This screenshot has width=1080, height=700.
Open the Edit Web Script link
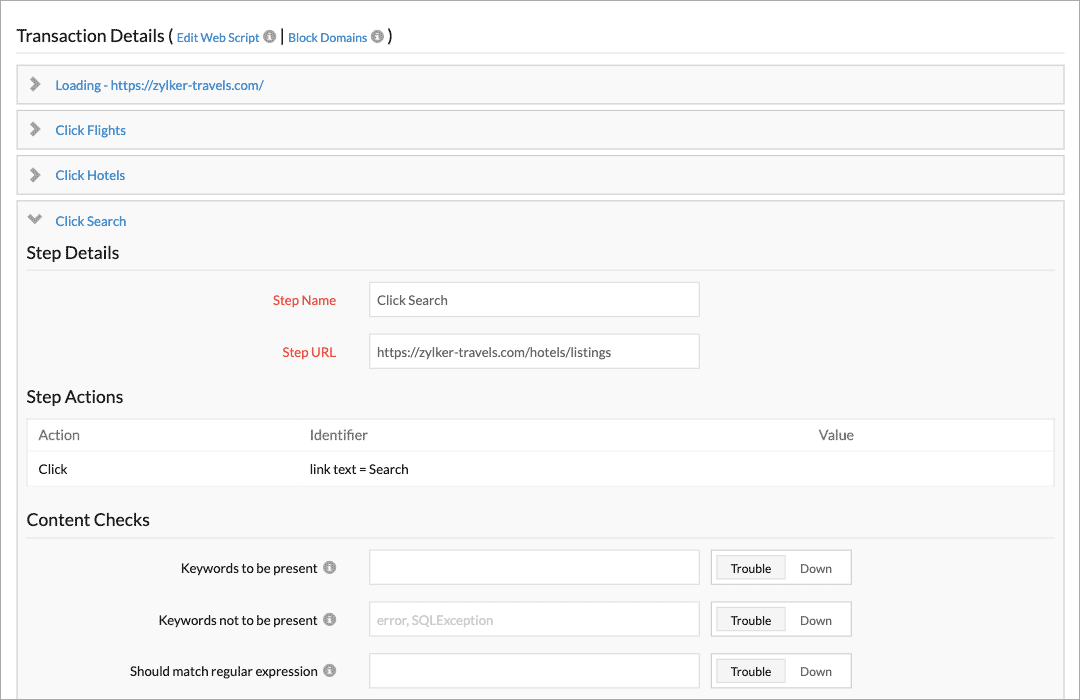[218, 36]
